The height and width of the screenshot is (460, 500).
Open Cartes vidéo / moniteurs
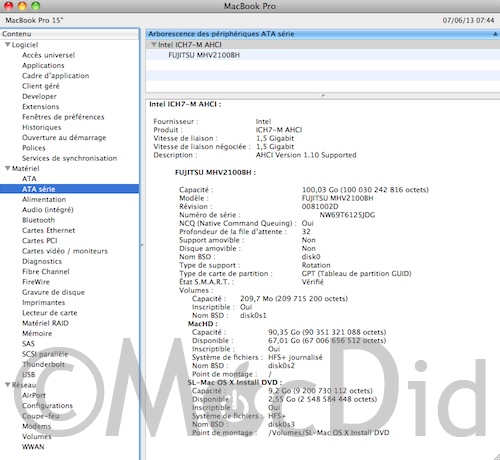coord(65,251)
